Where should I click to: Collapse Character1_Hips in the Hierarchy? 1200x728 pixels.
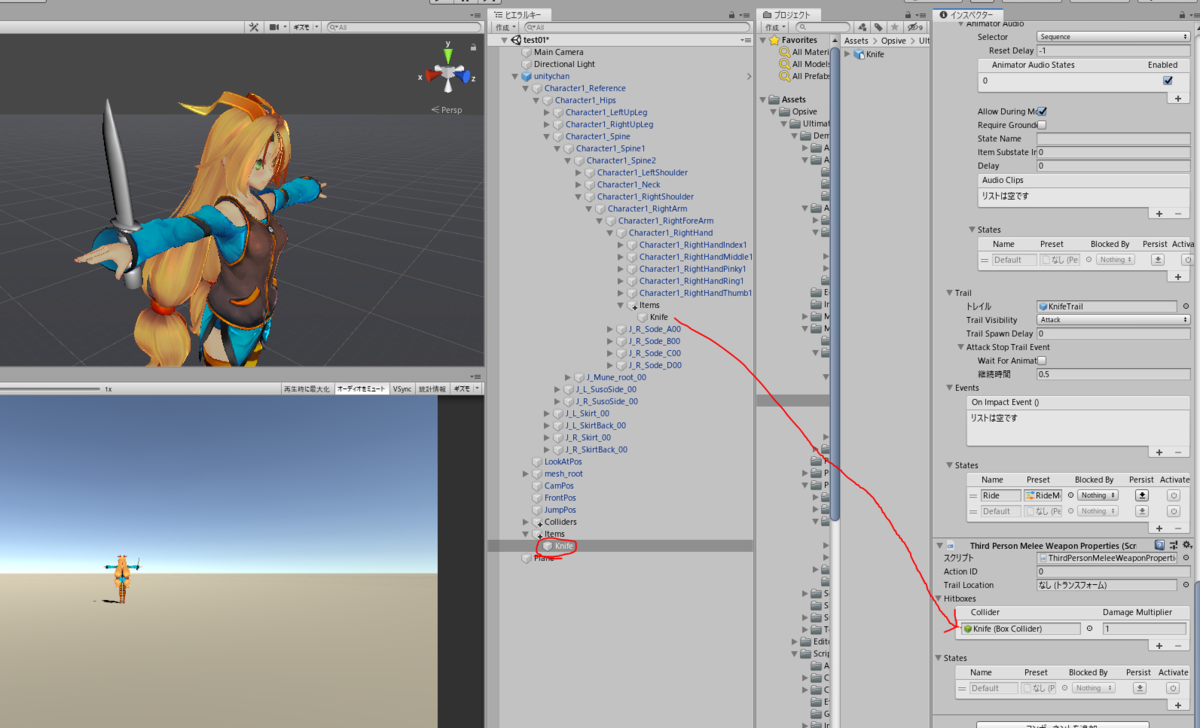point(537,100)
